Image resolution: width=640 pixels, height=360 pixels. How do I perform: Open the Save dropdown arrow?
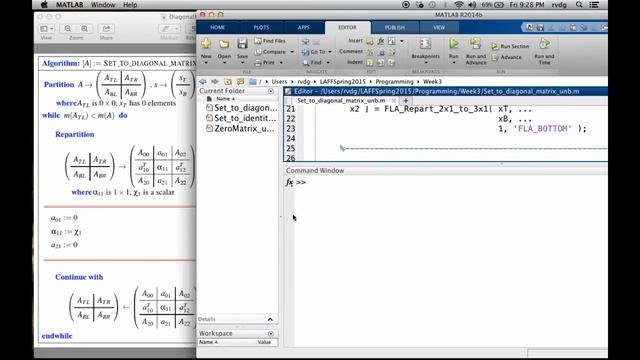coord(242,63)
